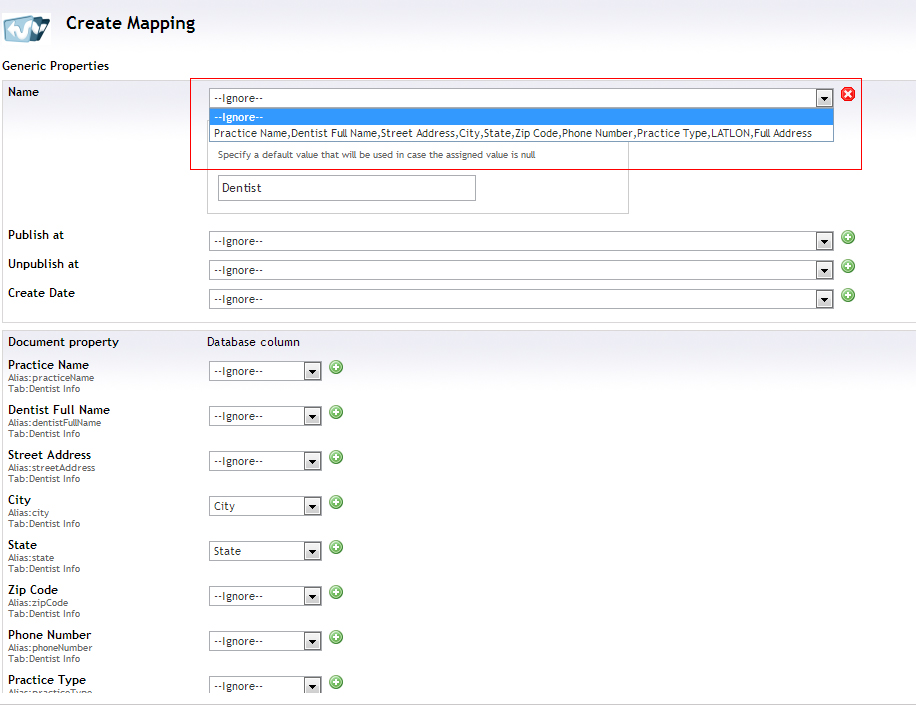Click green plus icon beside Street Address

pos(336,457)
